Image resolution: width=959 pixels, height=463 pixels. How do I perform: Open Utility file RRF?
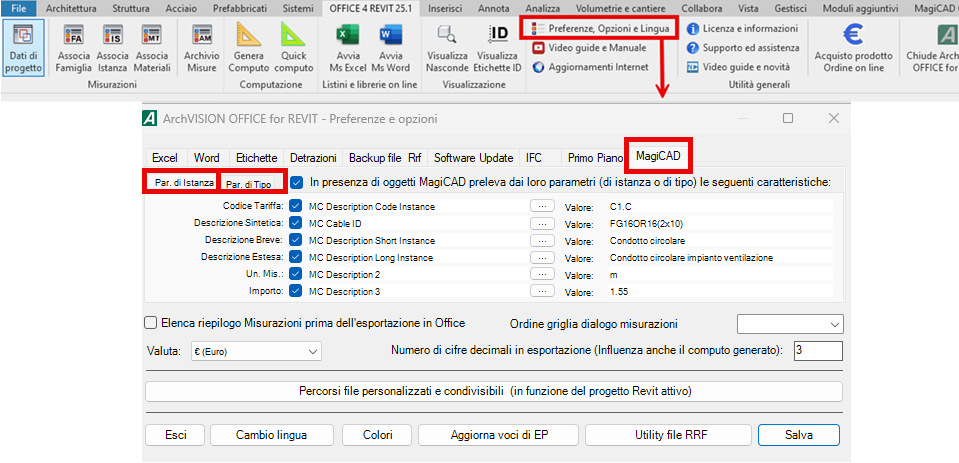point(668,435)
